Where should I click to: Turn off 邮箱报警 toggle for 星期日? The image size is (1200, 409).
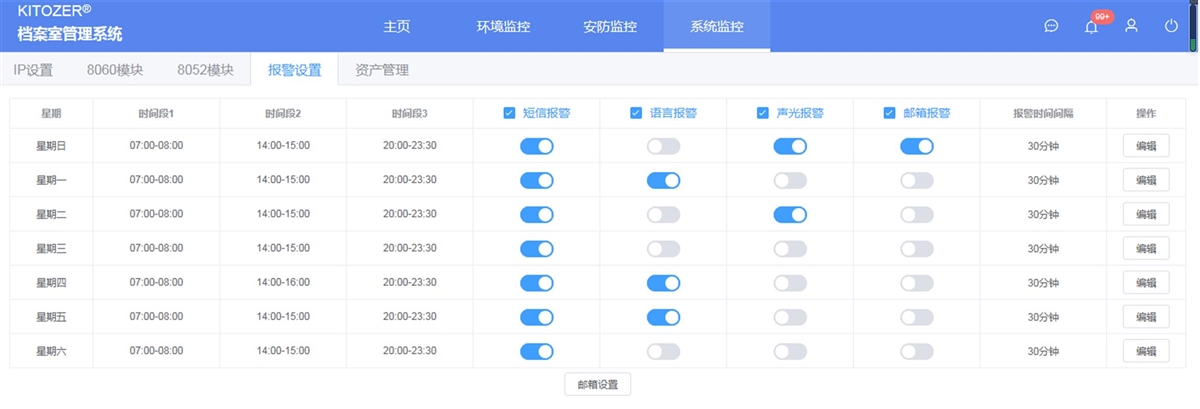[x=917, y=147]
